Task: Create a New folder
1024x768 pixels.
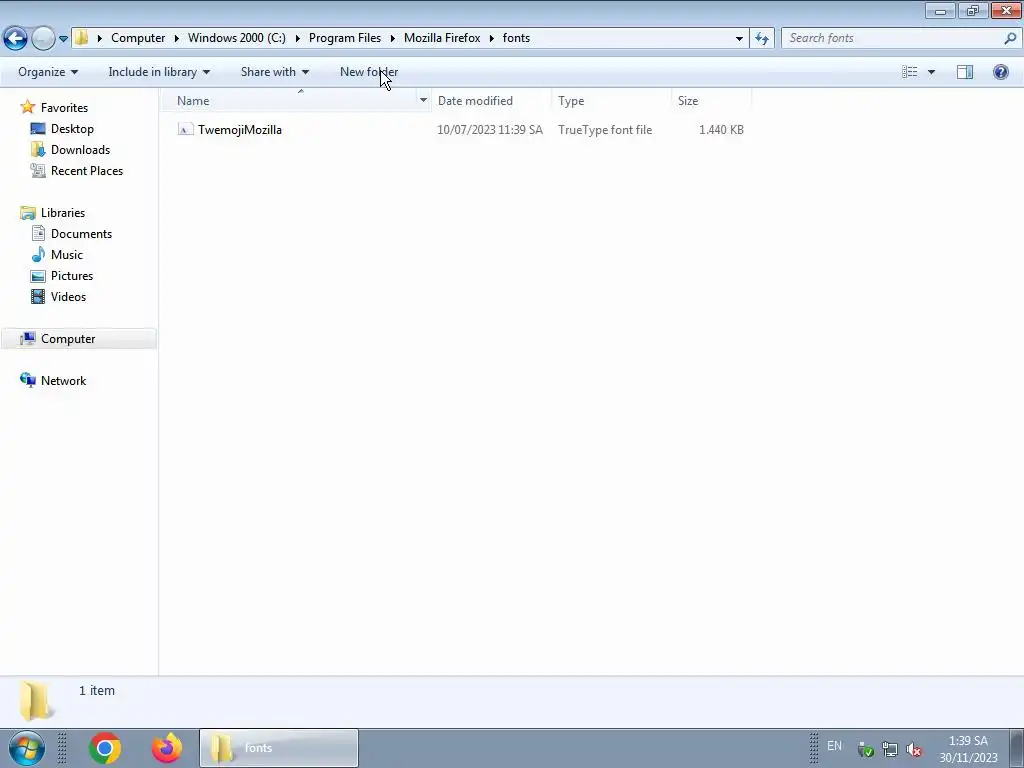Action: (369, 72)
